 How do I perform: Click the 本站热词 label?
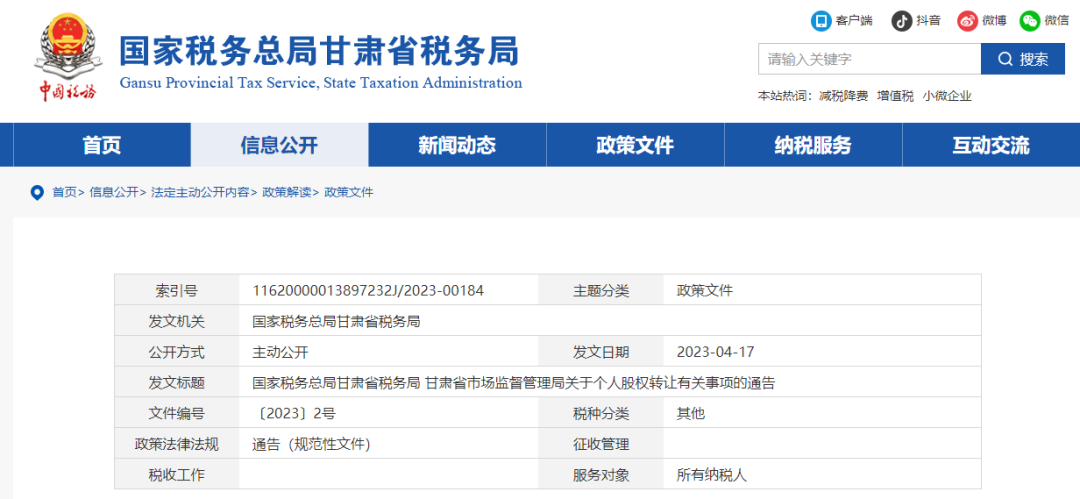(785, 96)
